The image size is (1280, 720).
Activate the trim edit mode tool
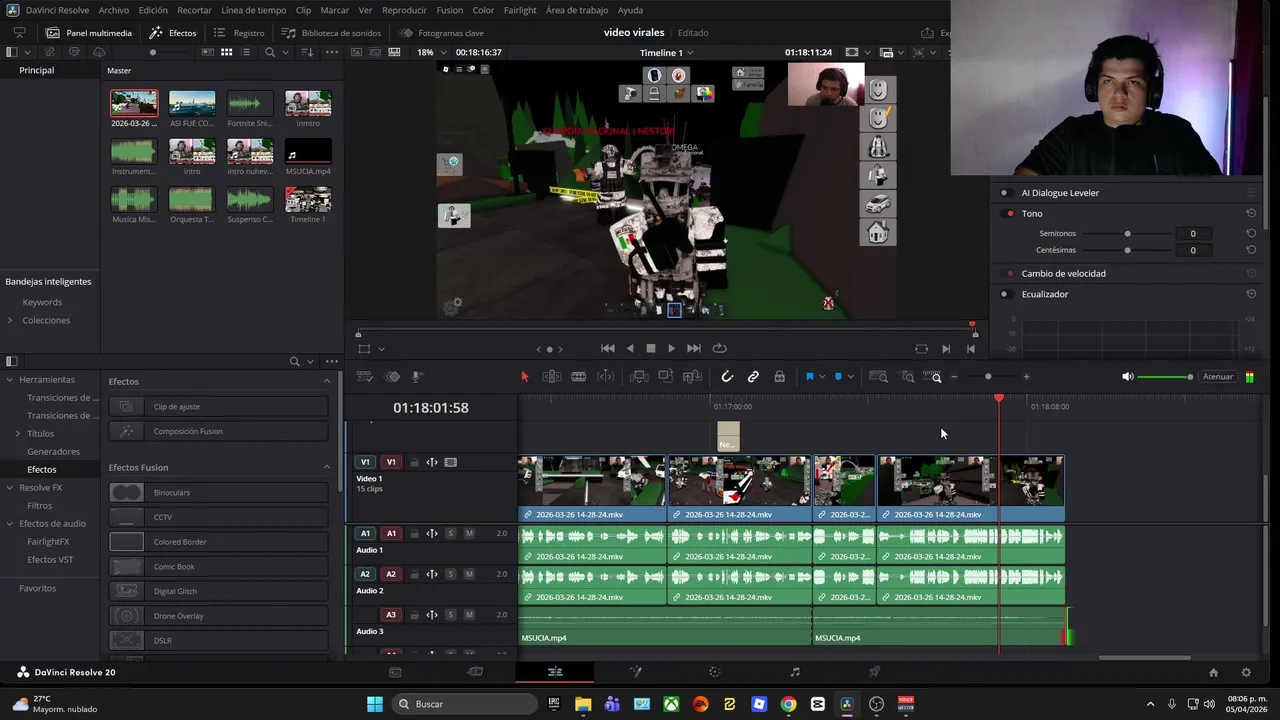[x=551, y=377]
